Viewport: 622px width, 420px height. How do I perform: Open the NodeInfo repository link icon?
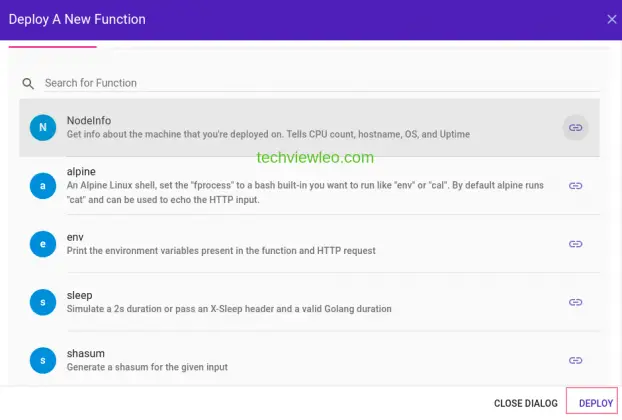[x=575, y=127]
